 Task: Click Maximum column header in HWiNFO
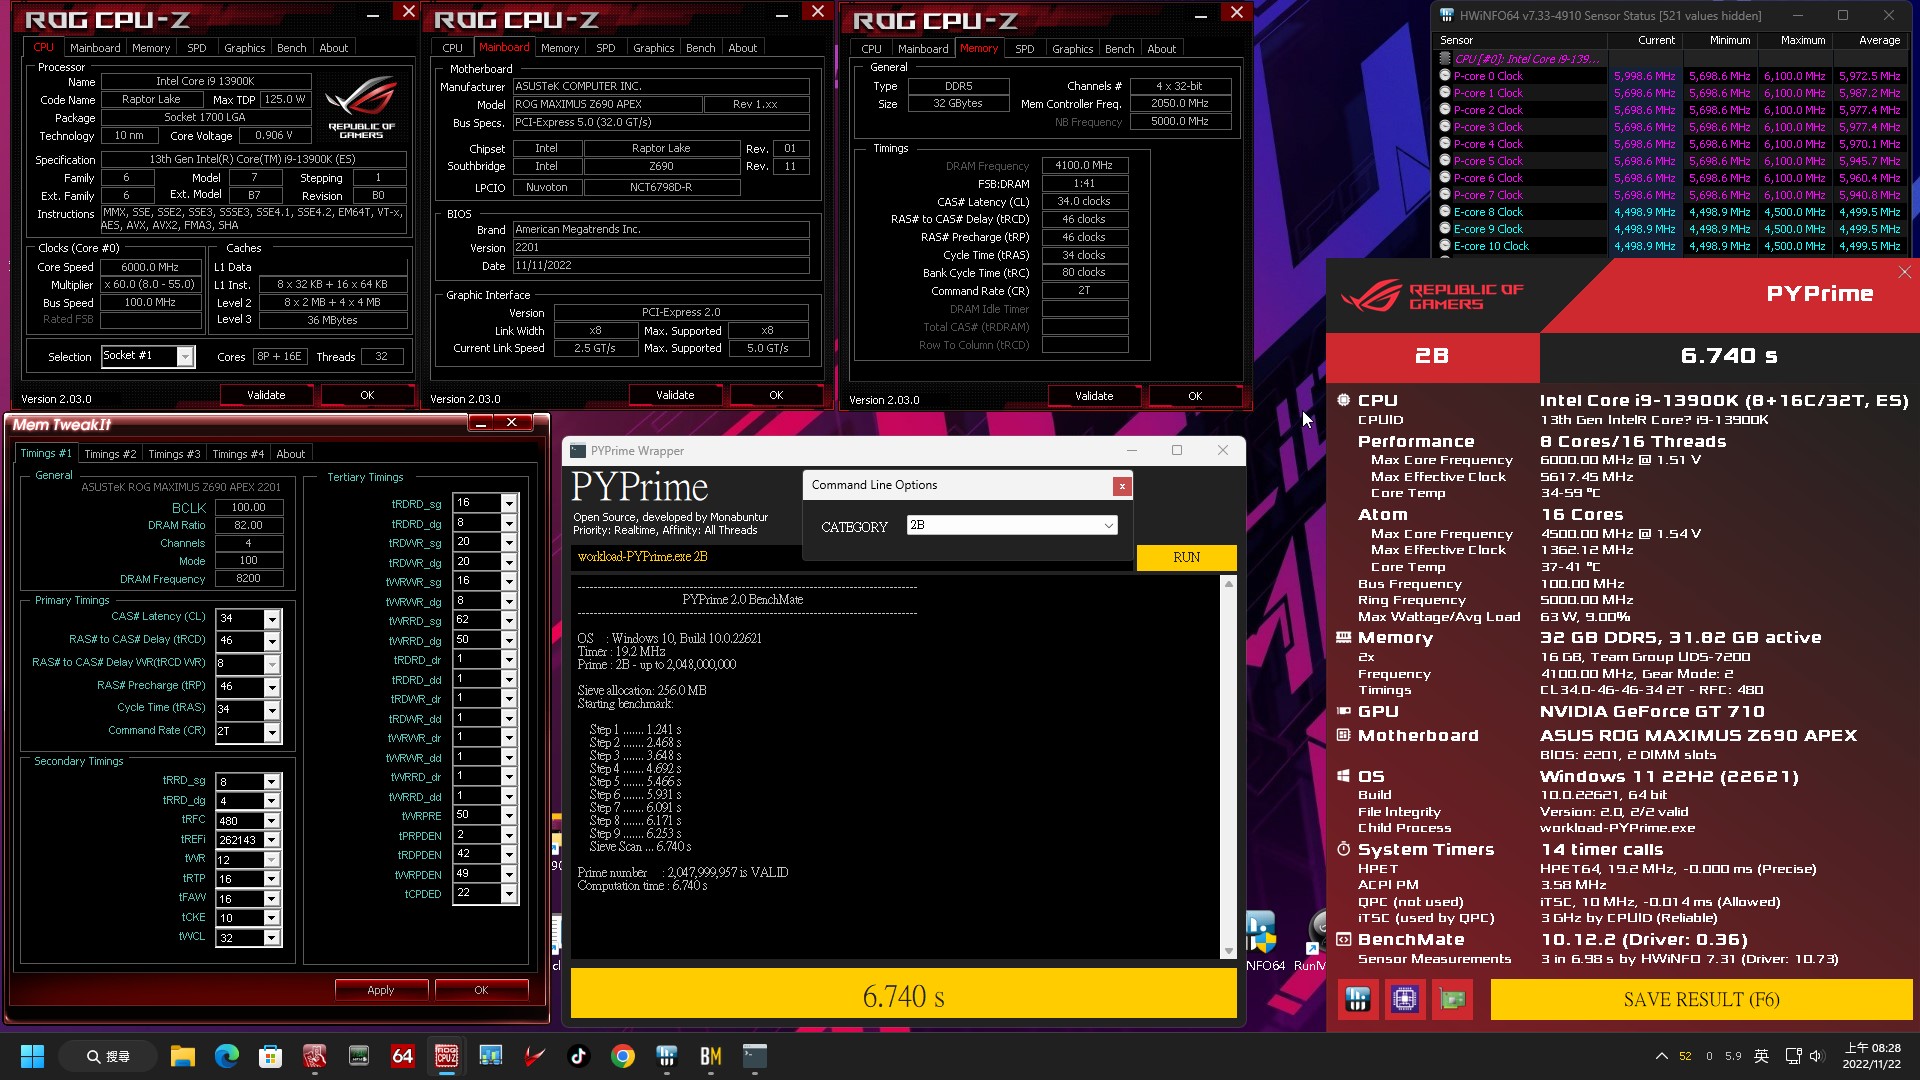(x=1803, y=41)
